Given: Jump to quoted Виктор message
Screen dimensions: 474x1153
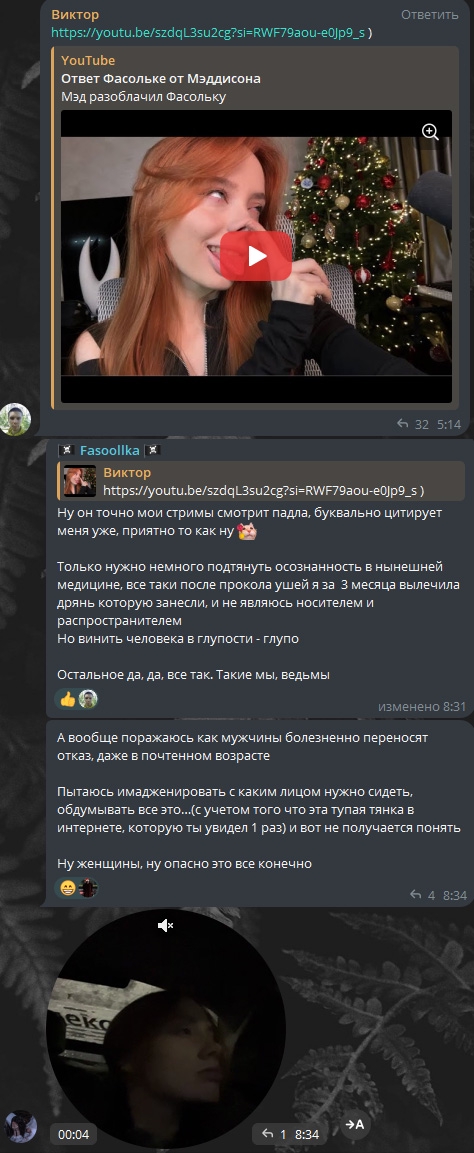Looking at the screenshot, I should (261, 481).
